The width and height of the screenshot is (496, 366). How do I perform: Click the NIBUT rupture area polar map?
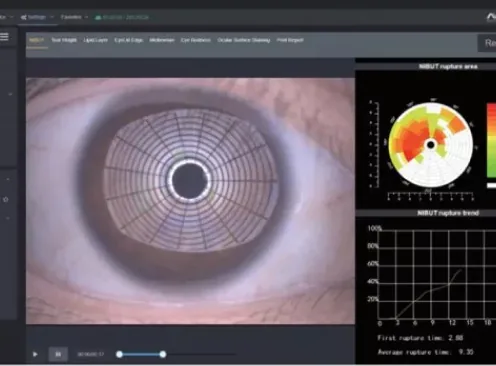(x=431, y=145)
